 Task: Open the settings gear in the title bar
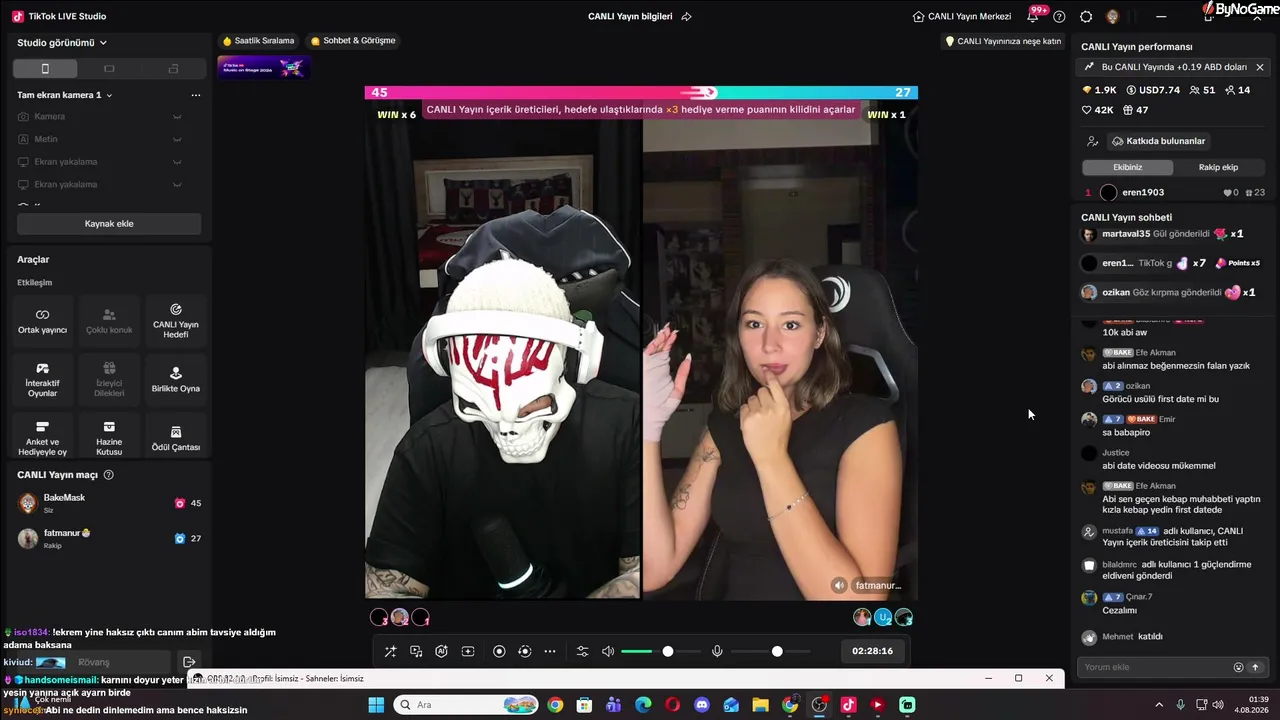click(1086, 16)
